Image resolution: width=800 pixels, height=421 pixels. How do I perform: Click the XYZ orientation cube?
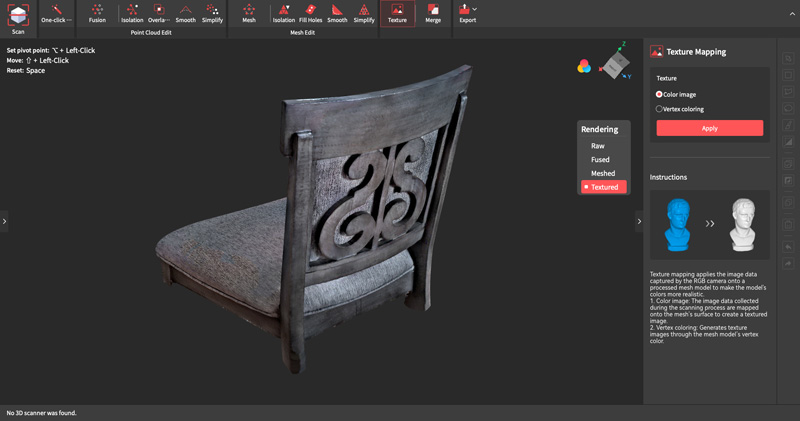click(x=615, y=64)
